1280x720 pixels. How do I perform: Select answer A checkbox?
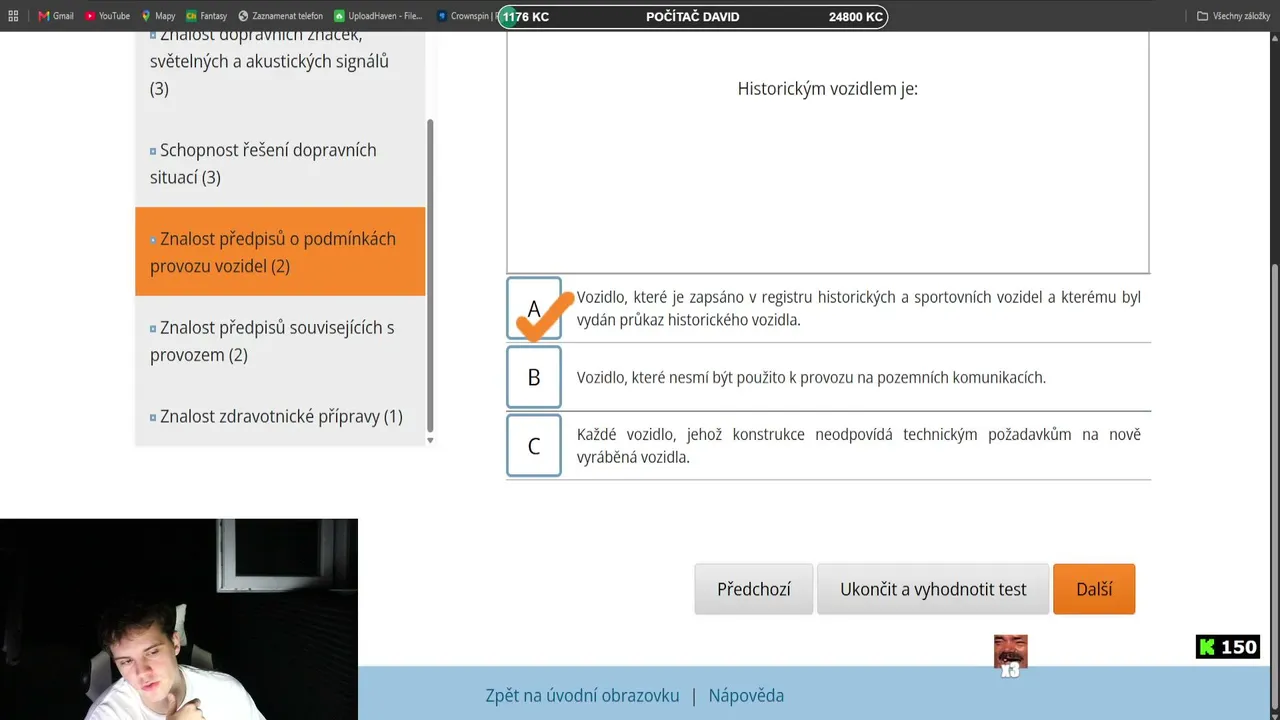click(534, 309)
